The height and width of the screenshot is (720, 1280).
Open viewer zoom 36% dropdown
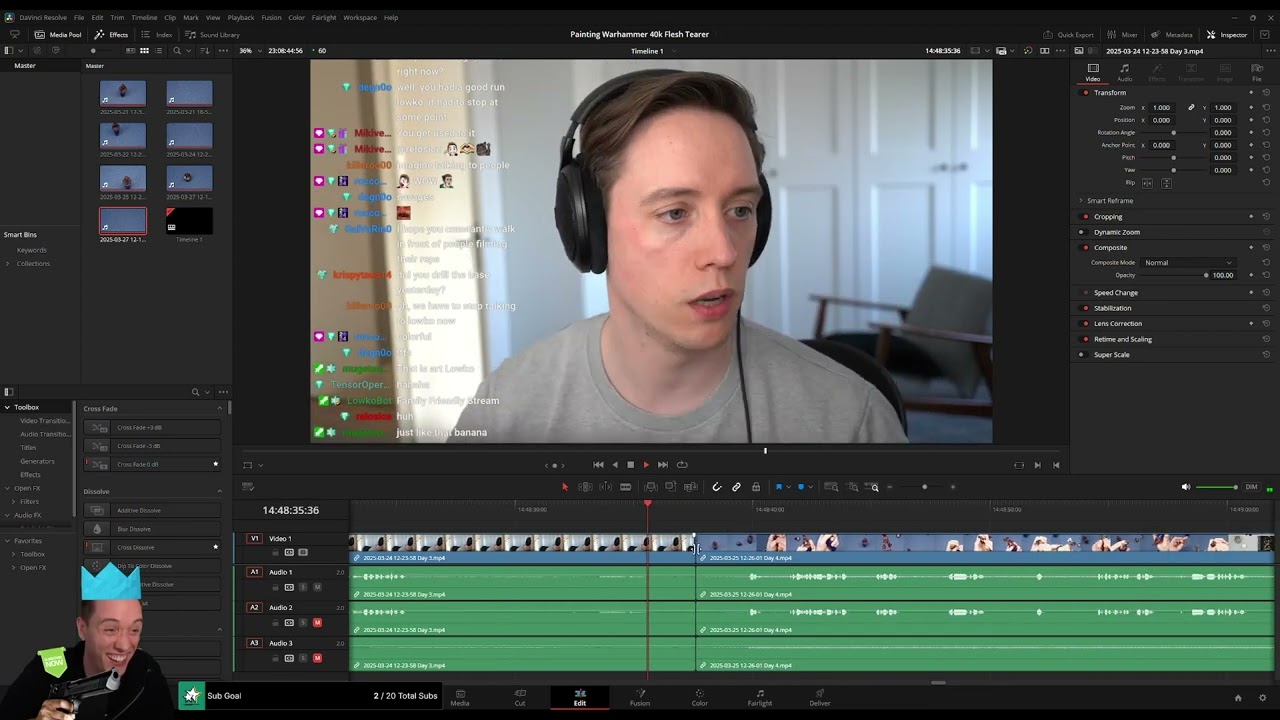pyautogui.click(x=251, y=51)
